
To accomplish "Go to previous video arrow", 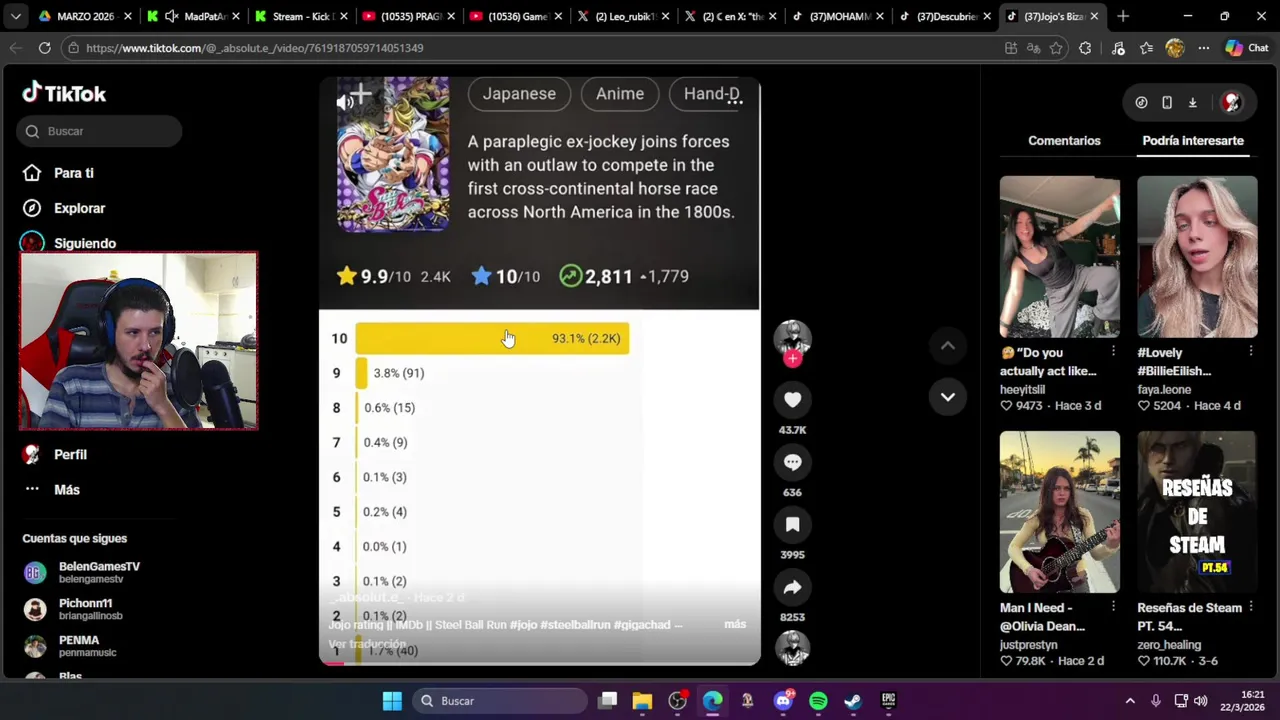I will (947, 346).
